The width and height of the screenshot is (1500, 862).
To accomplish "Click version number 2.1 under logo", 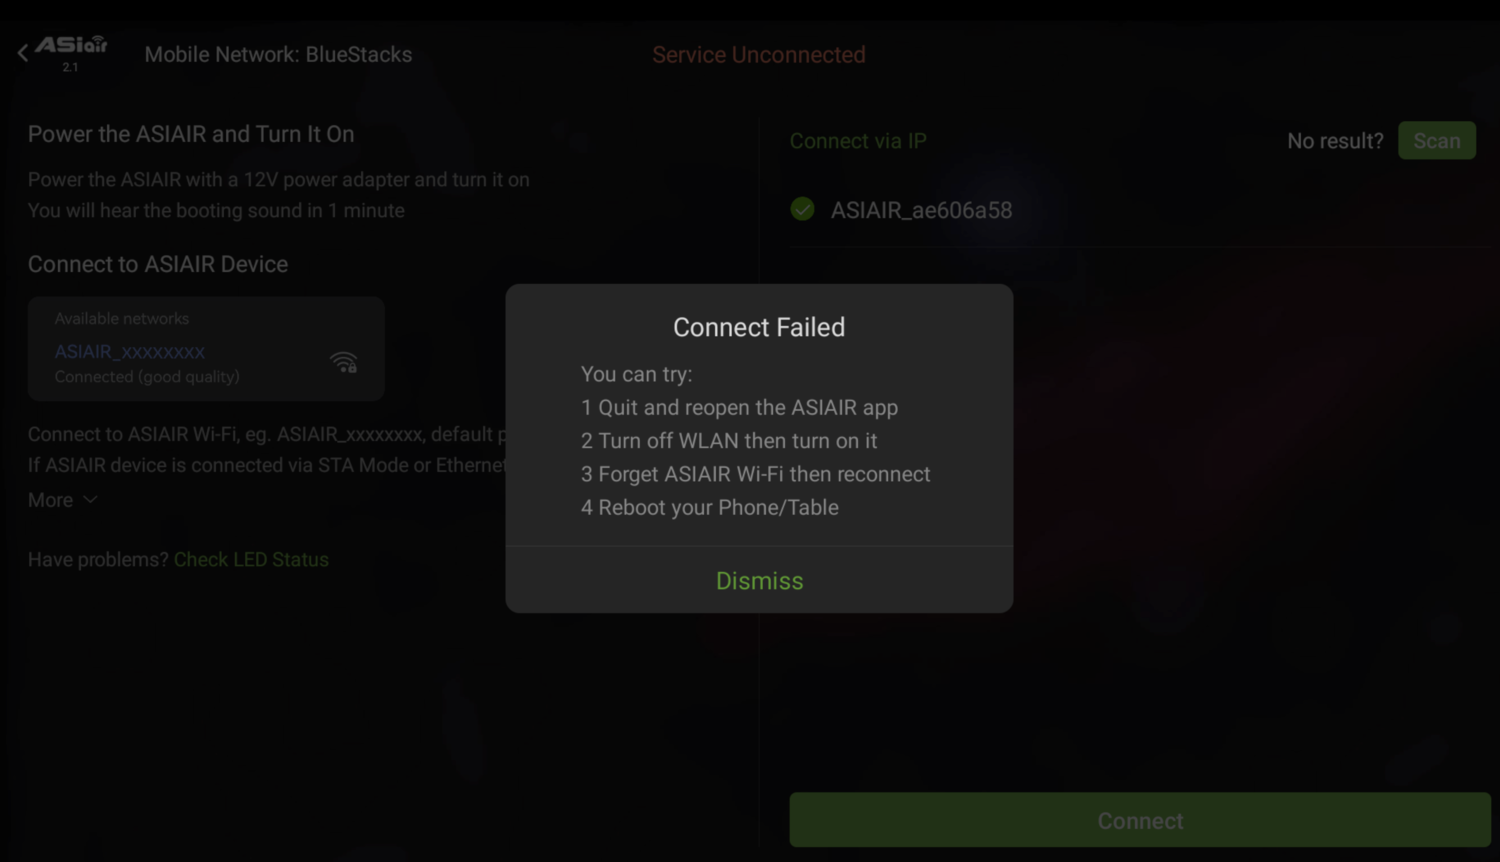I will click(70, 67).
